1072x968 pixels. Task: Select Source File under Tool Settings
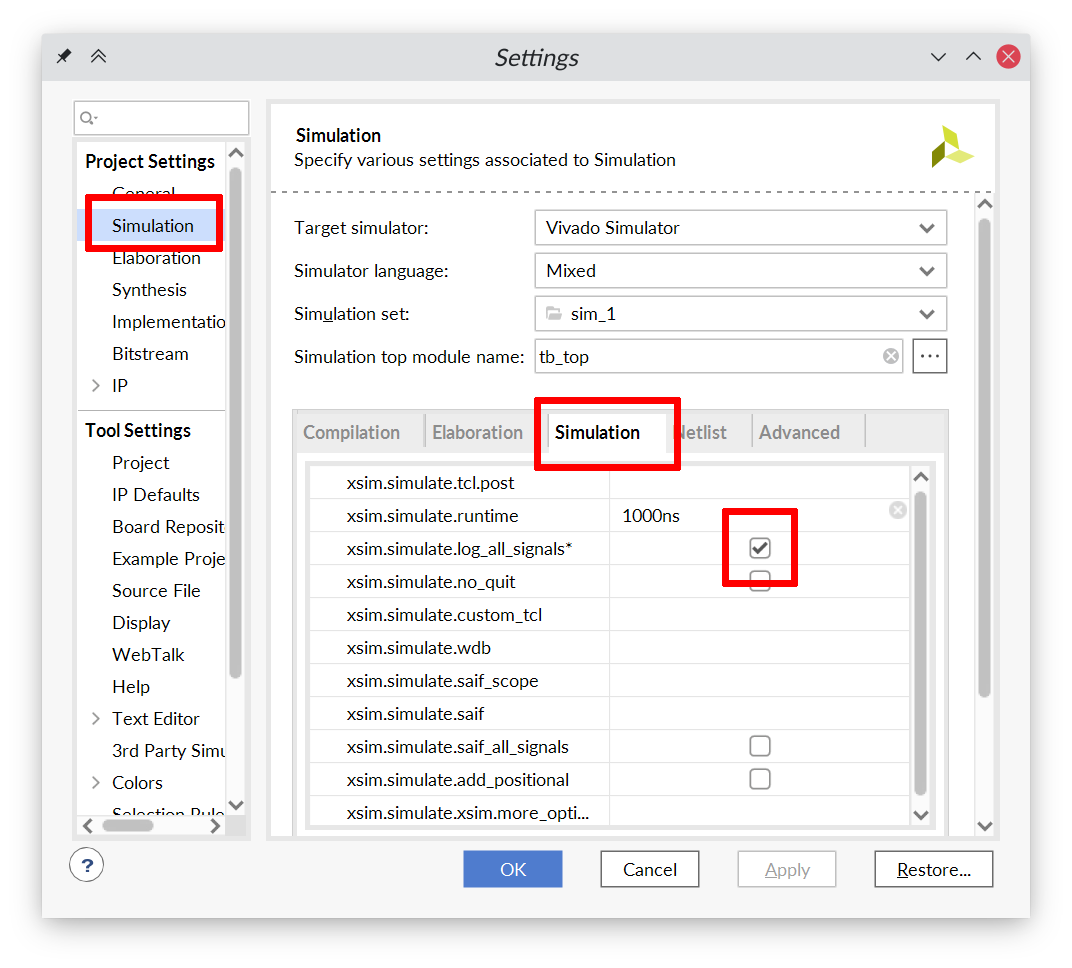click(x=156, y=591)
